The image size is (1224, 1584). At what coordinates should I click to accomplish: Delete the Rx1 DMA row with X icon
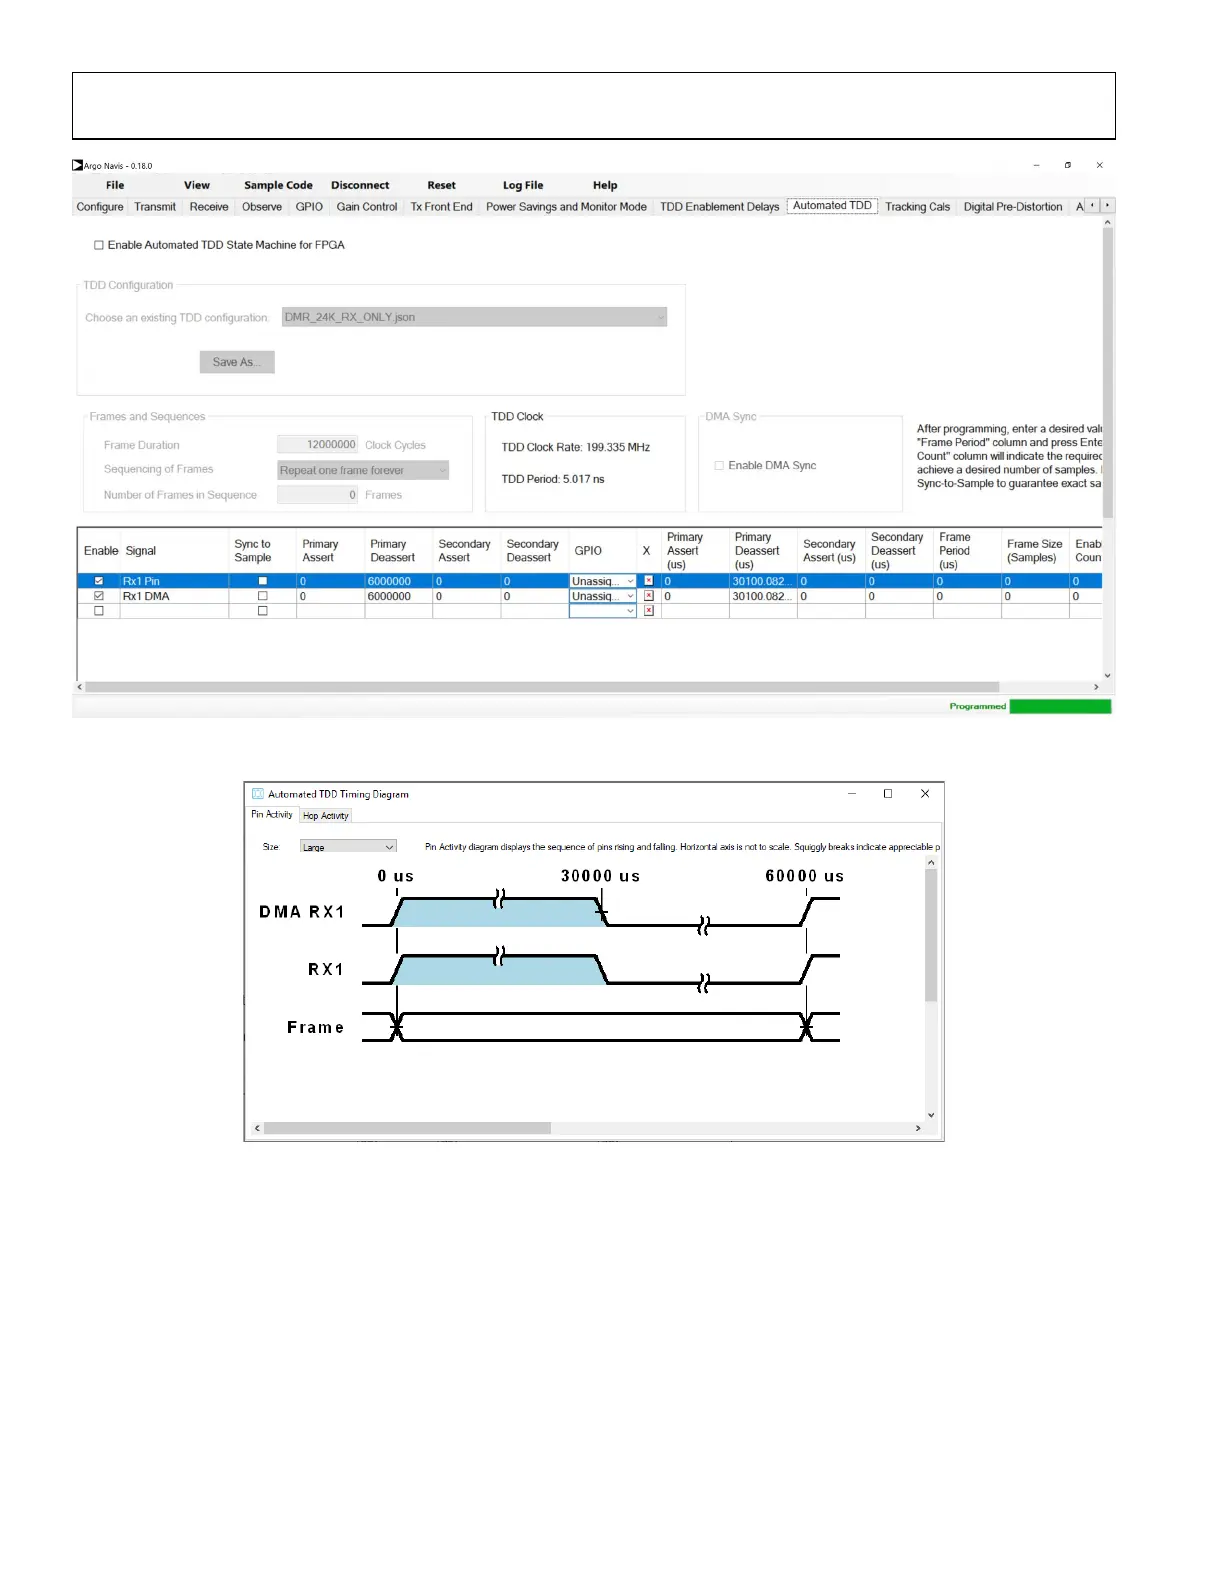(649, 596)
